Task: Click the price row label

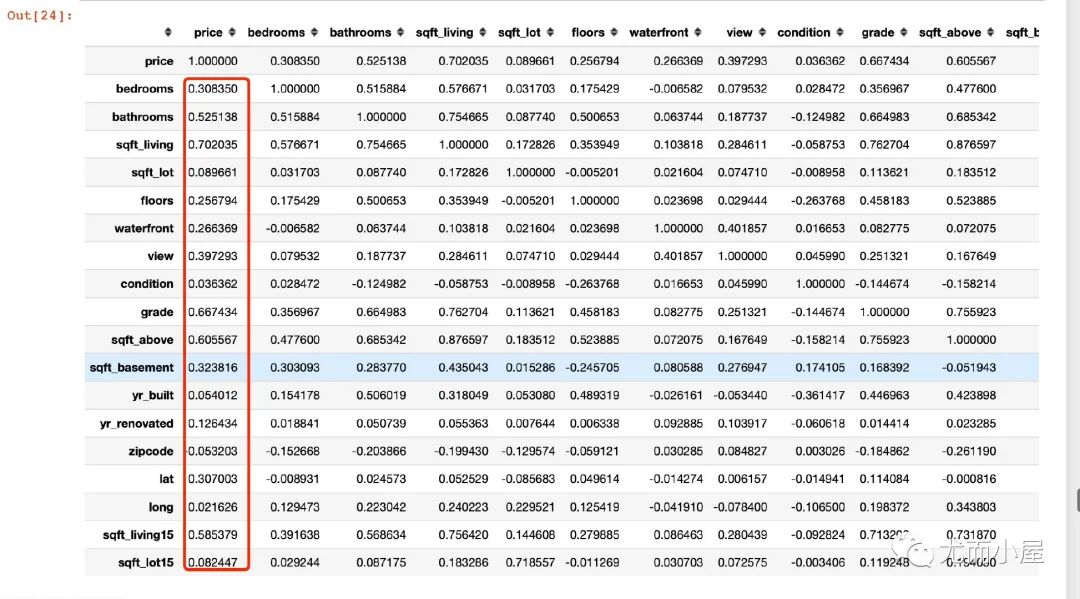Action: point(159,61)
